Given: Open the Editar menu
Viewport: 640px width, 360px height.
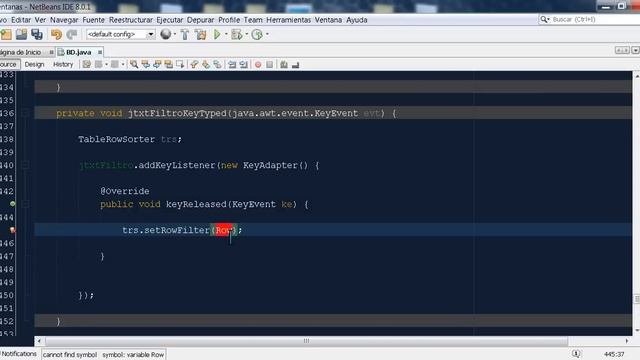Looking at the screenshot, I should [21, 20].
